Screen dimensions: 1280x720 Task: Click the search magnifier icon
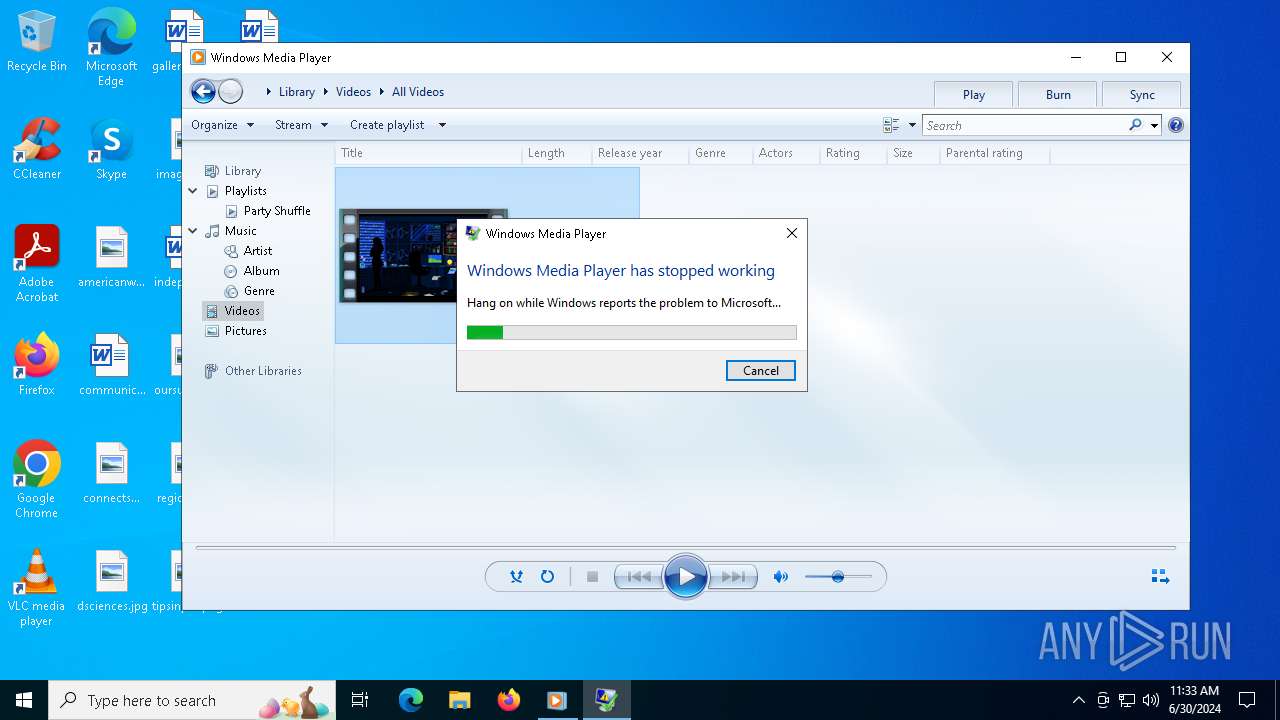1135,125
